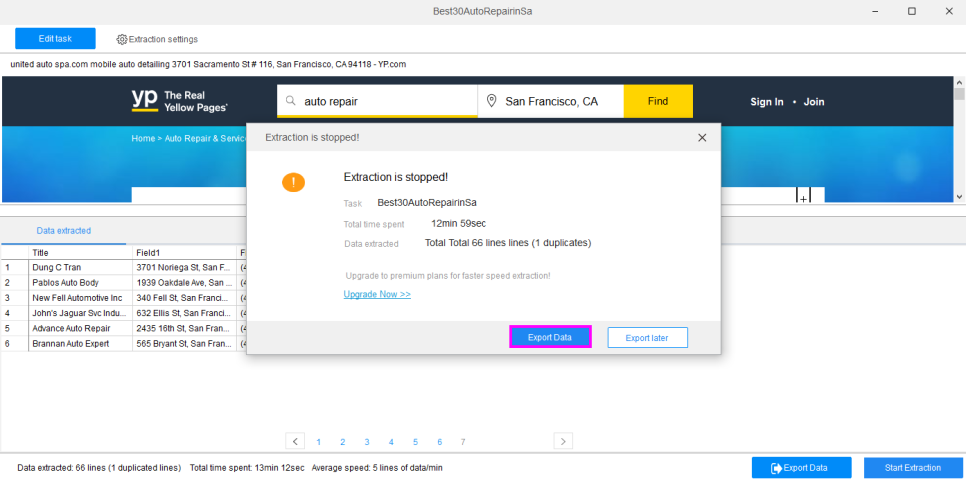Open data page 5
The width and height of the screenshot is (966, 479).
coord(415,442)
